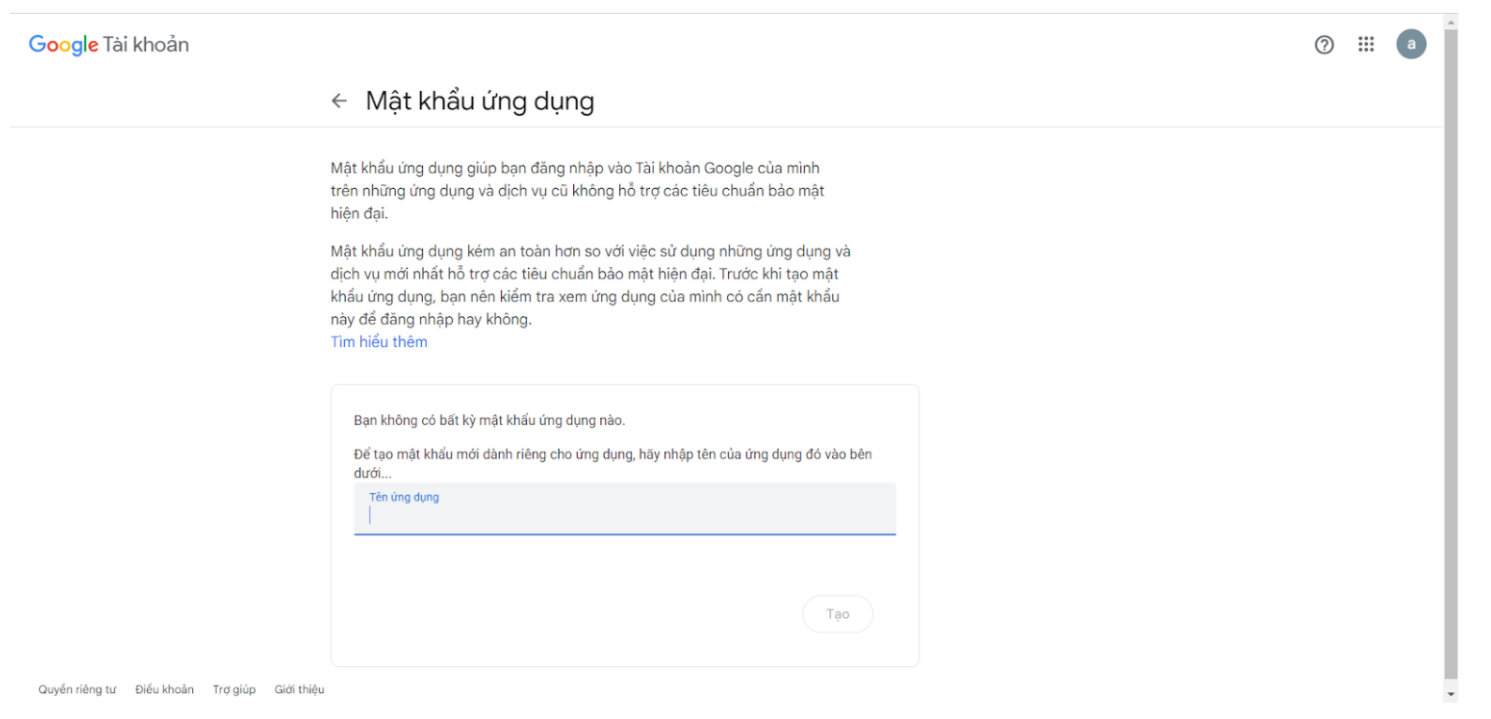Open the Help question mark icon

1324,45
